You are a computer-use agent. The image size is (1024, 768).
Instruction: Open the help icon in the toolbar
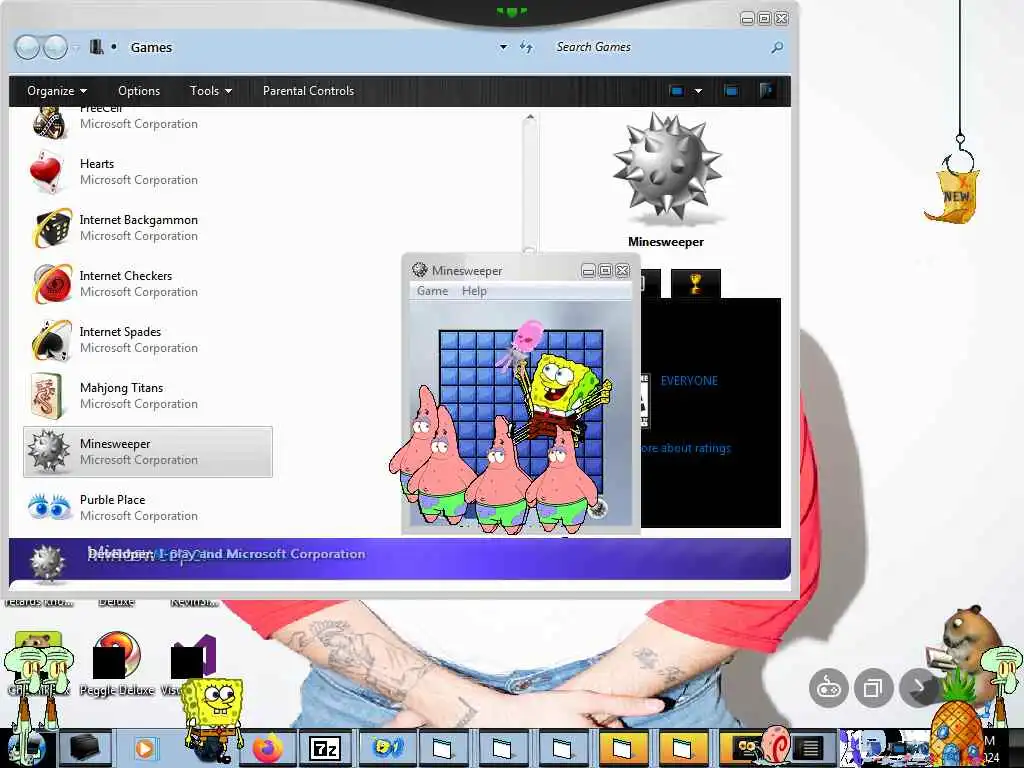click(767, 91)
